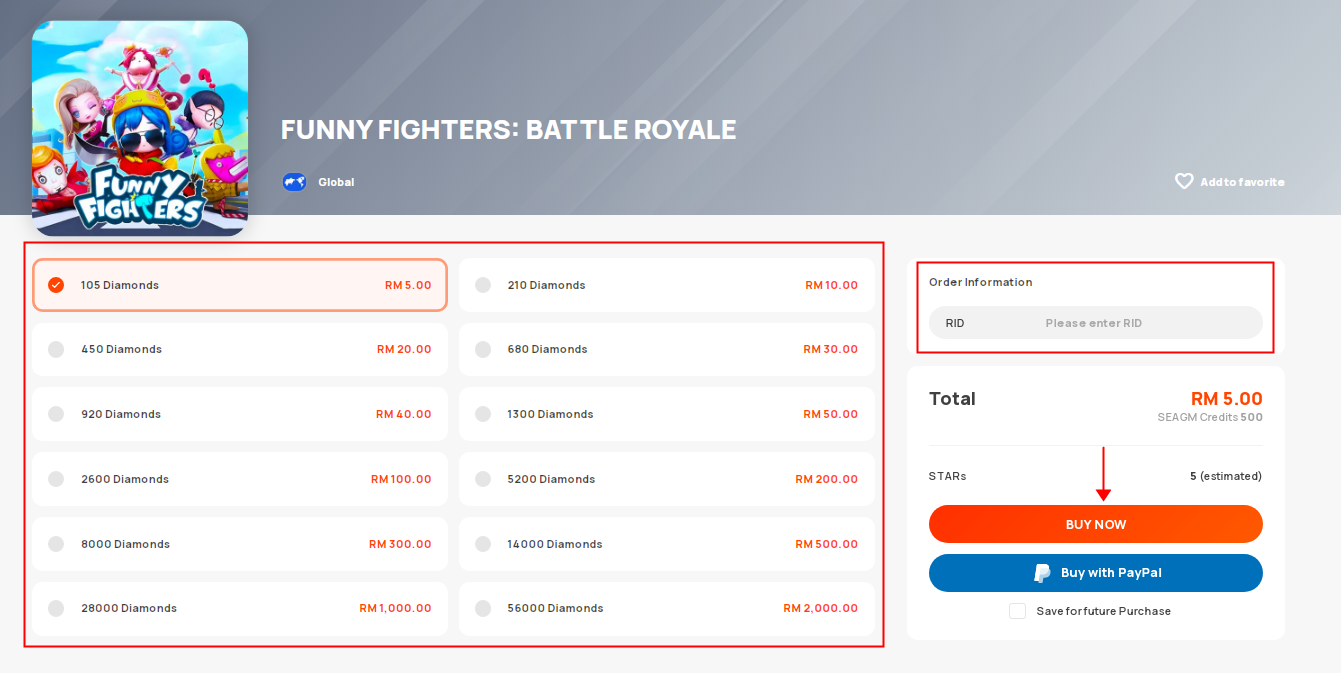Pick 8000 Diamonds for RM 300.00

(240, 544)
